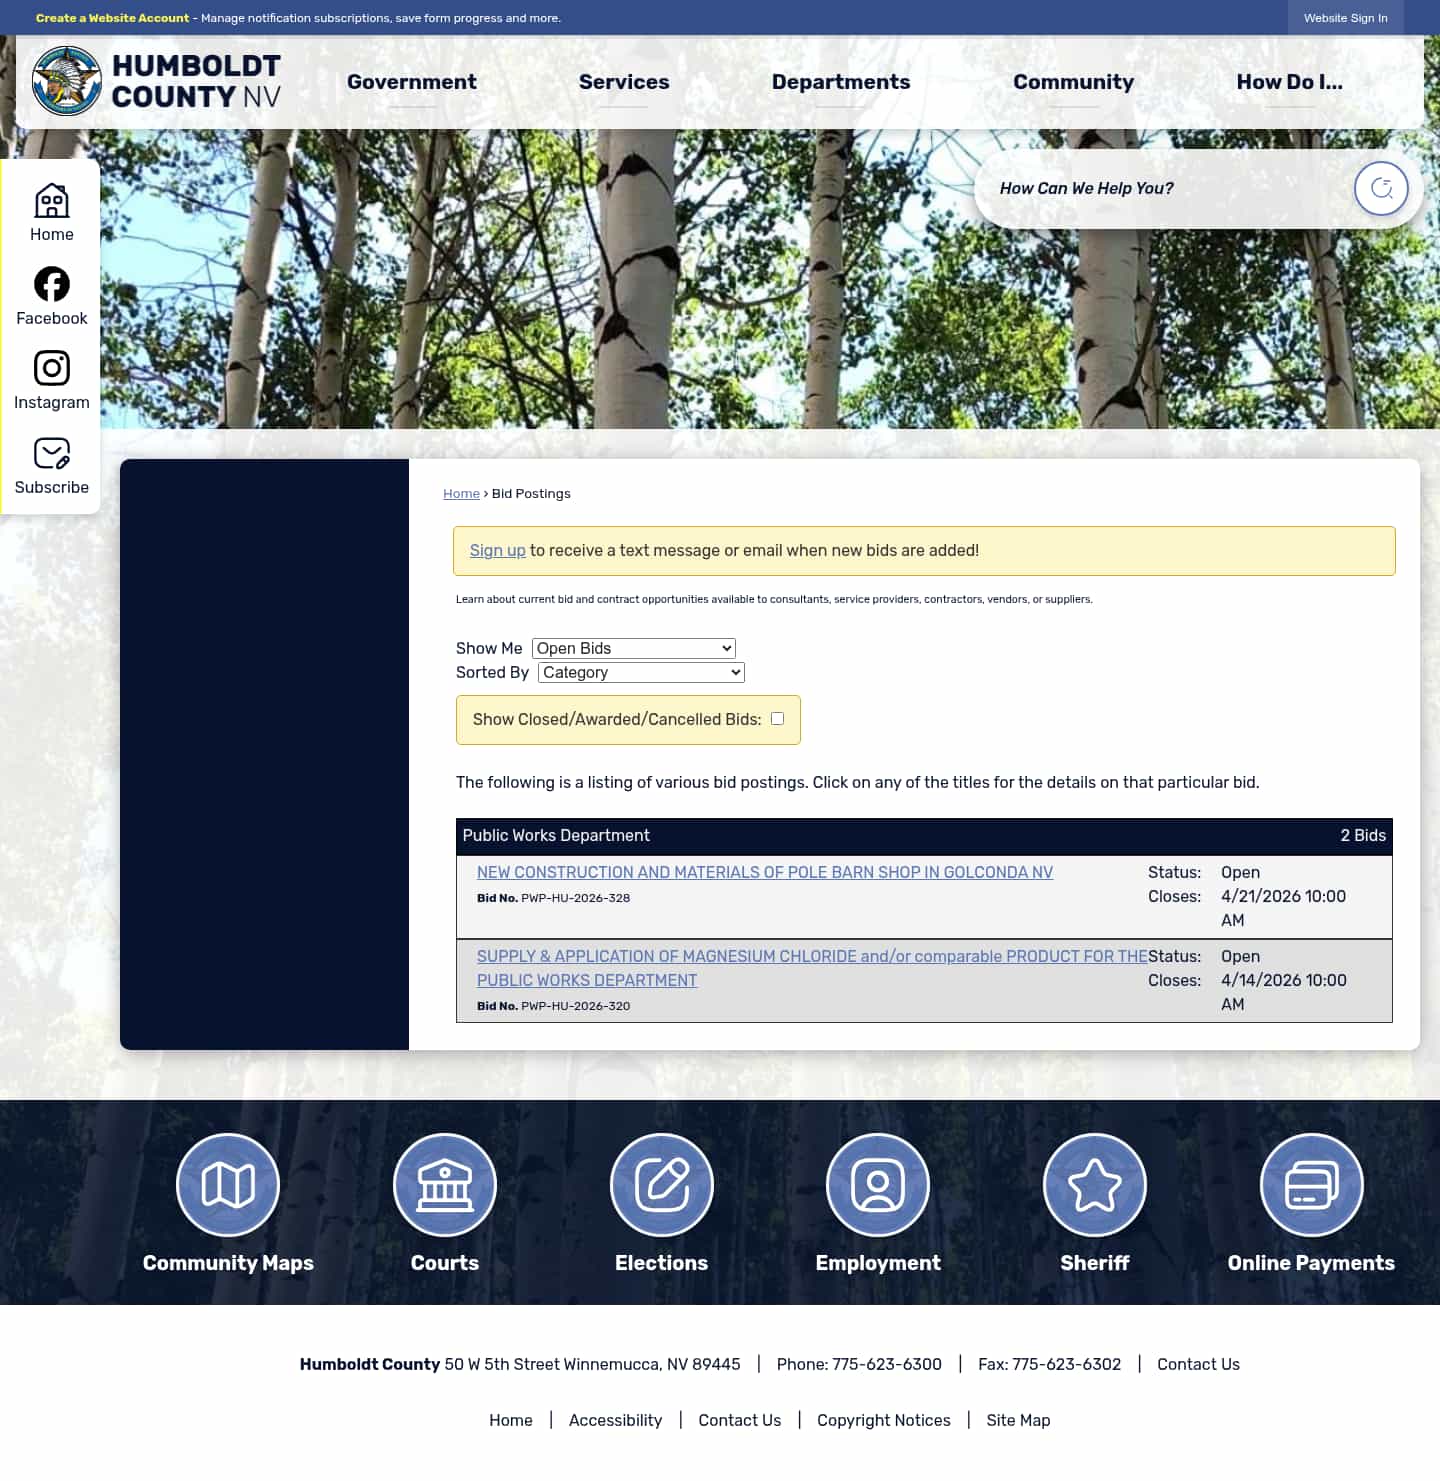This screenshot has width=1440, height=1481.
Task: Open the Home sidebar icon
Action: point(51,210)
